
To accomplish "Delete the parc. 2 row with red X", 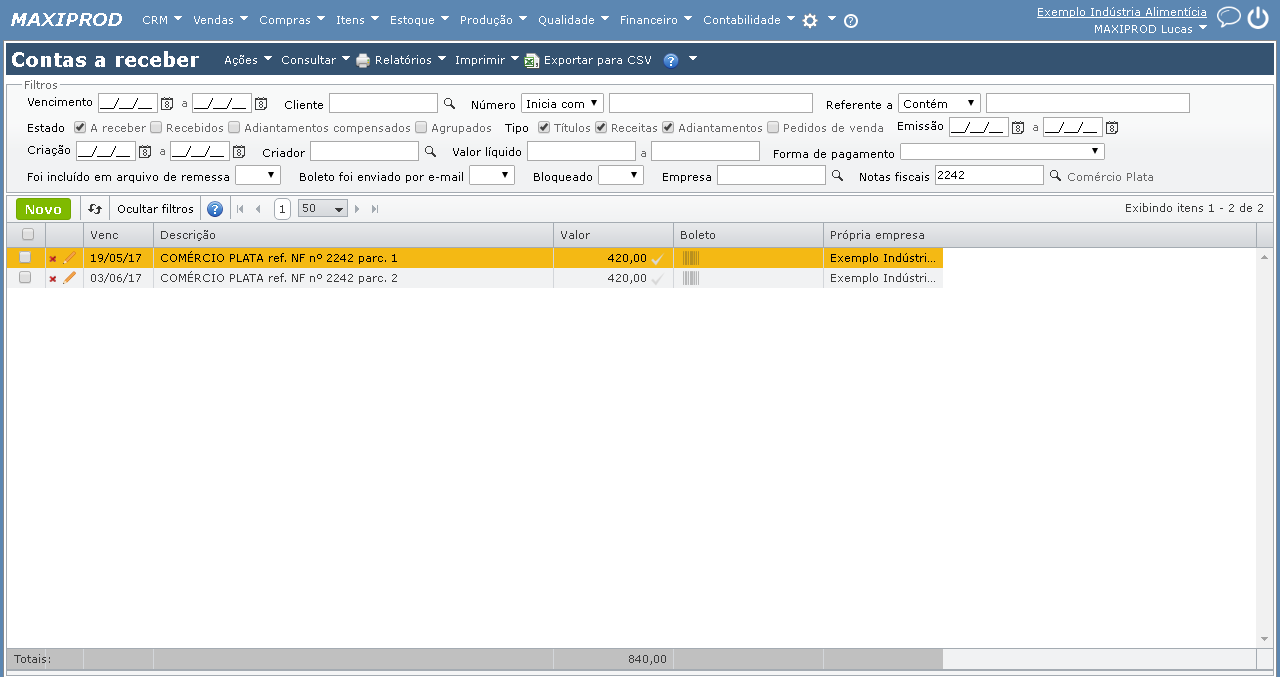I will (53, 279).
